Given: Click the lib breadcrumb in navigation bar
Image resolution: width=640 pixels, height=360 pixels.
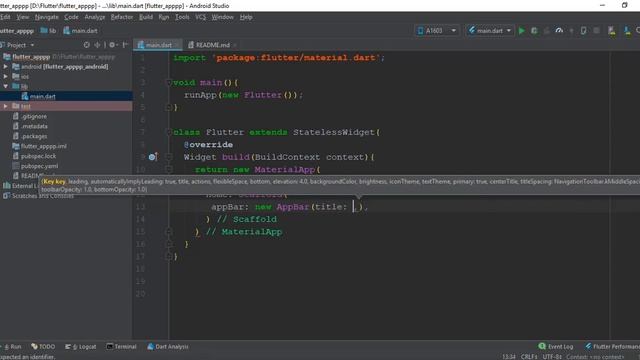Looking at the screenshot, I should 49,31.
